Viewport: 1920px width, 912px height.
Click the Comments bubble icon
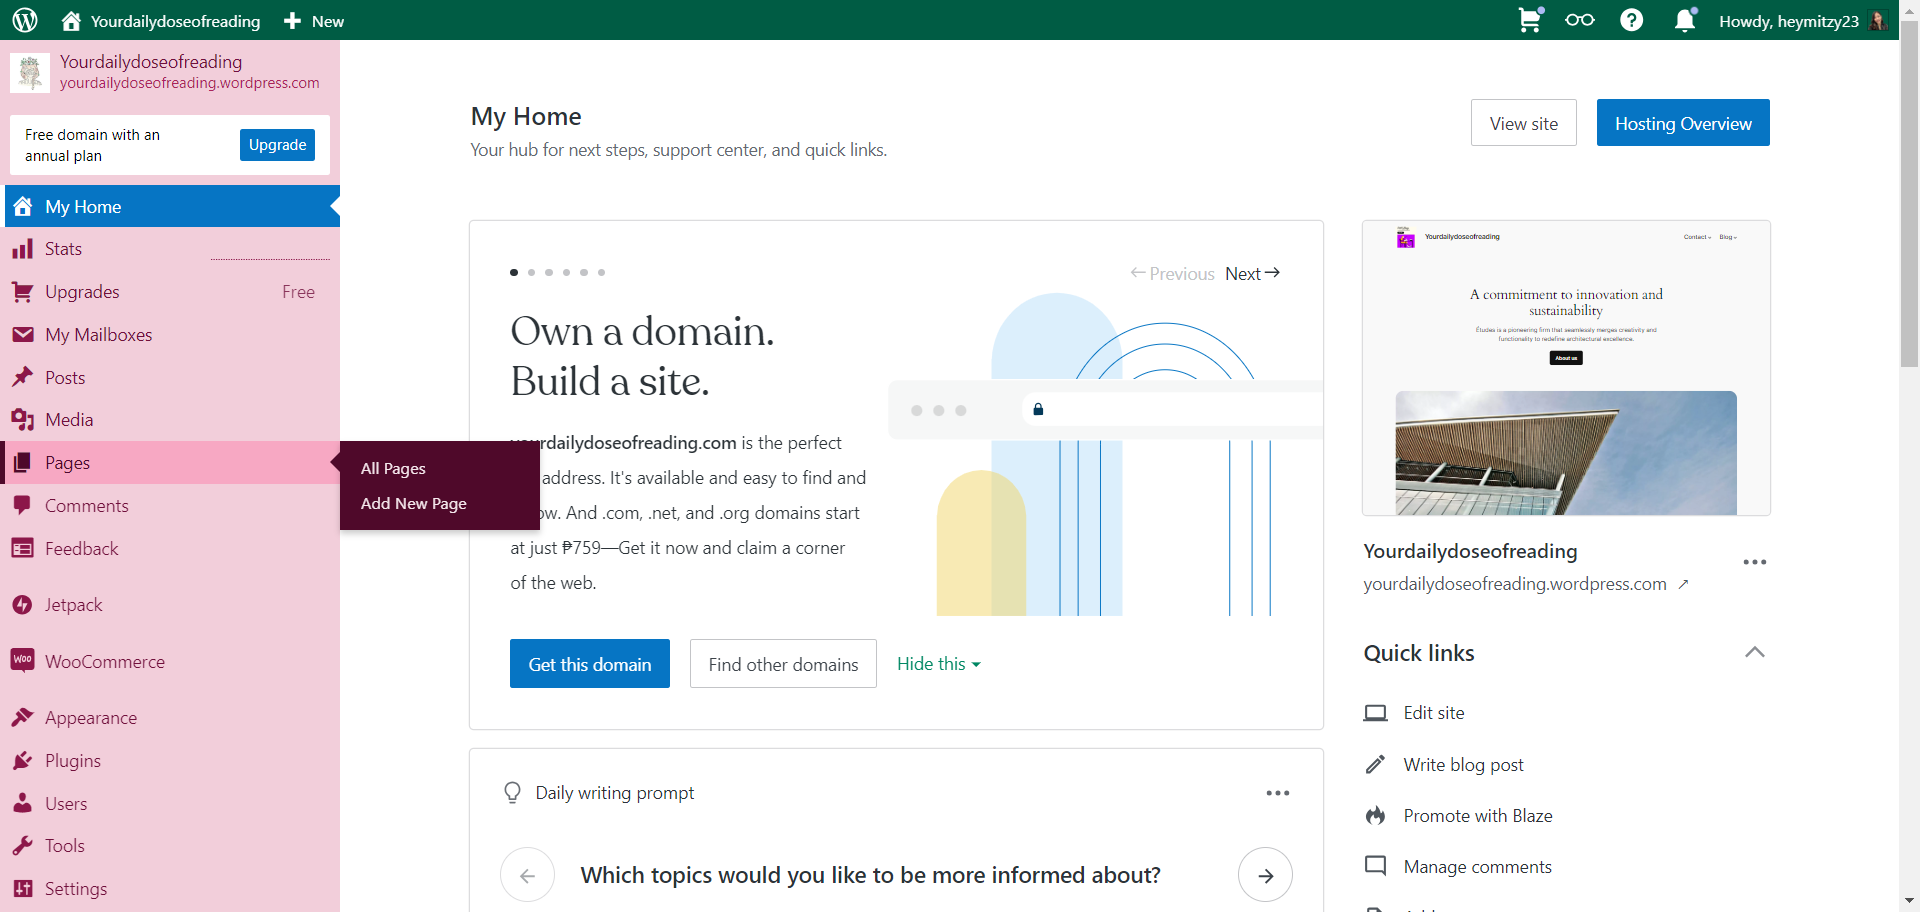click(22, 506)
